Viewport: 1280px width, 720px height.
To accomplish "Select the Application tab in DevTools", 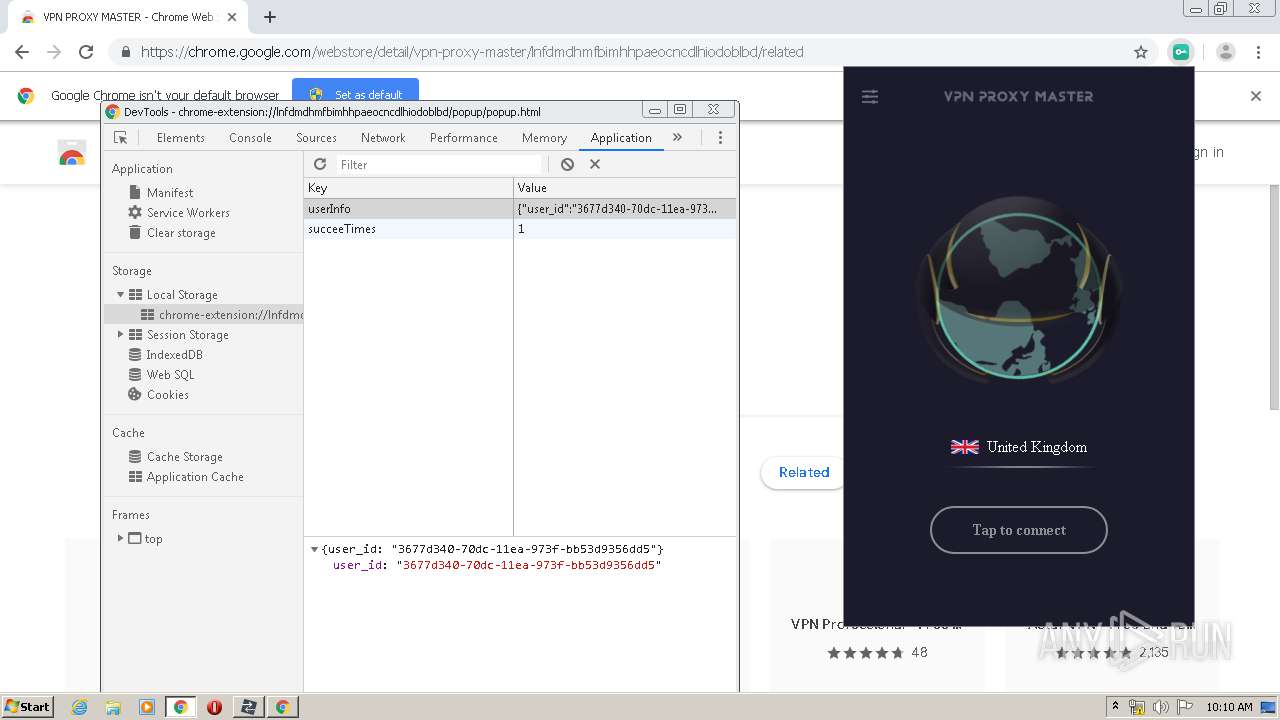I will 621,138.
